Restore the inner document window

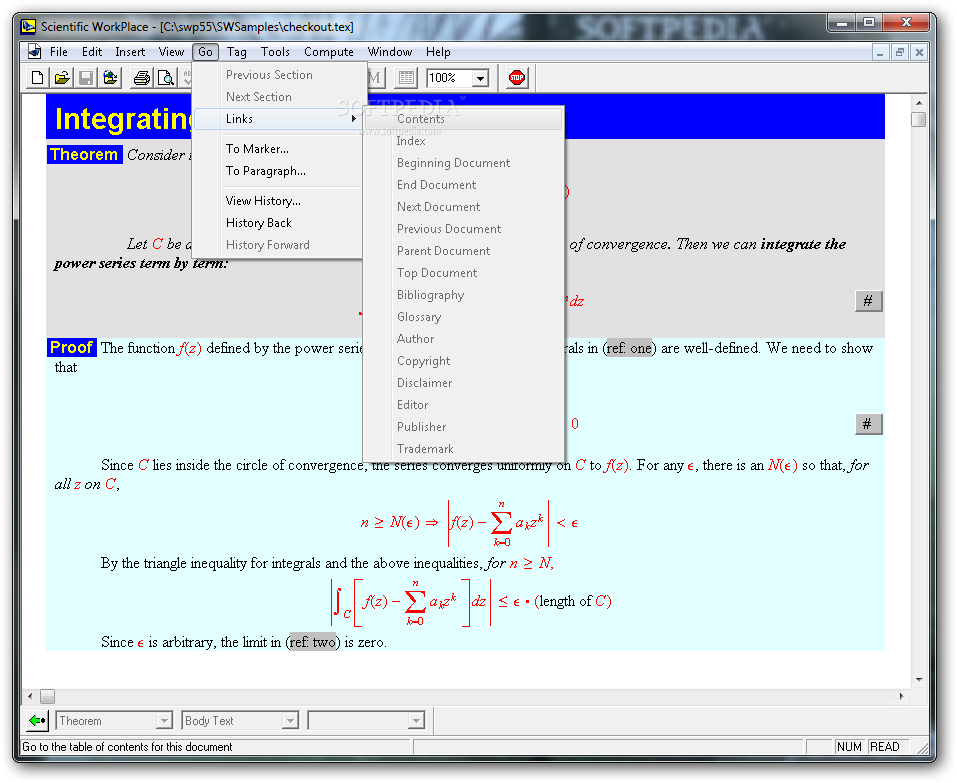click(x=900, y=52)
